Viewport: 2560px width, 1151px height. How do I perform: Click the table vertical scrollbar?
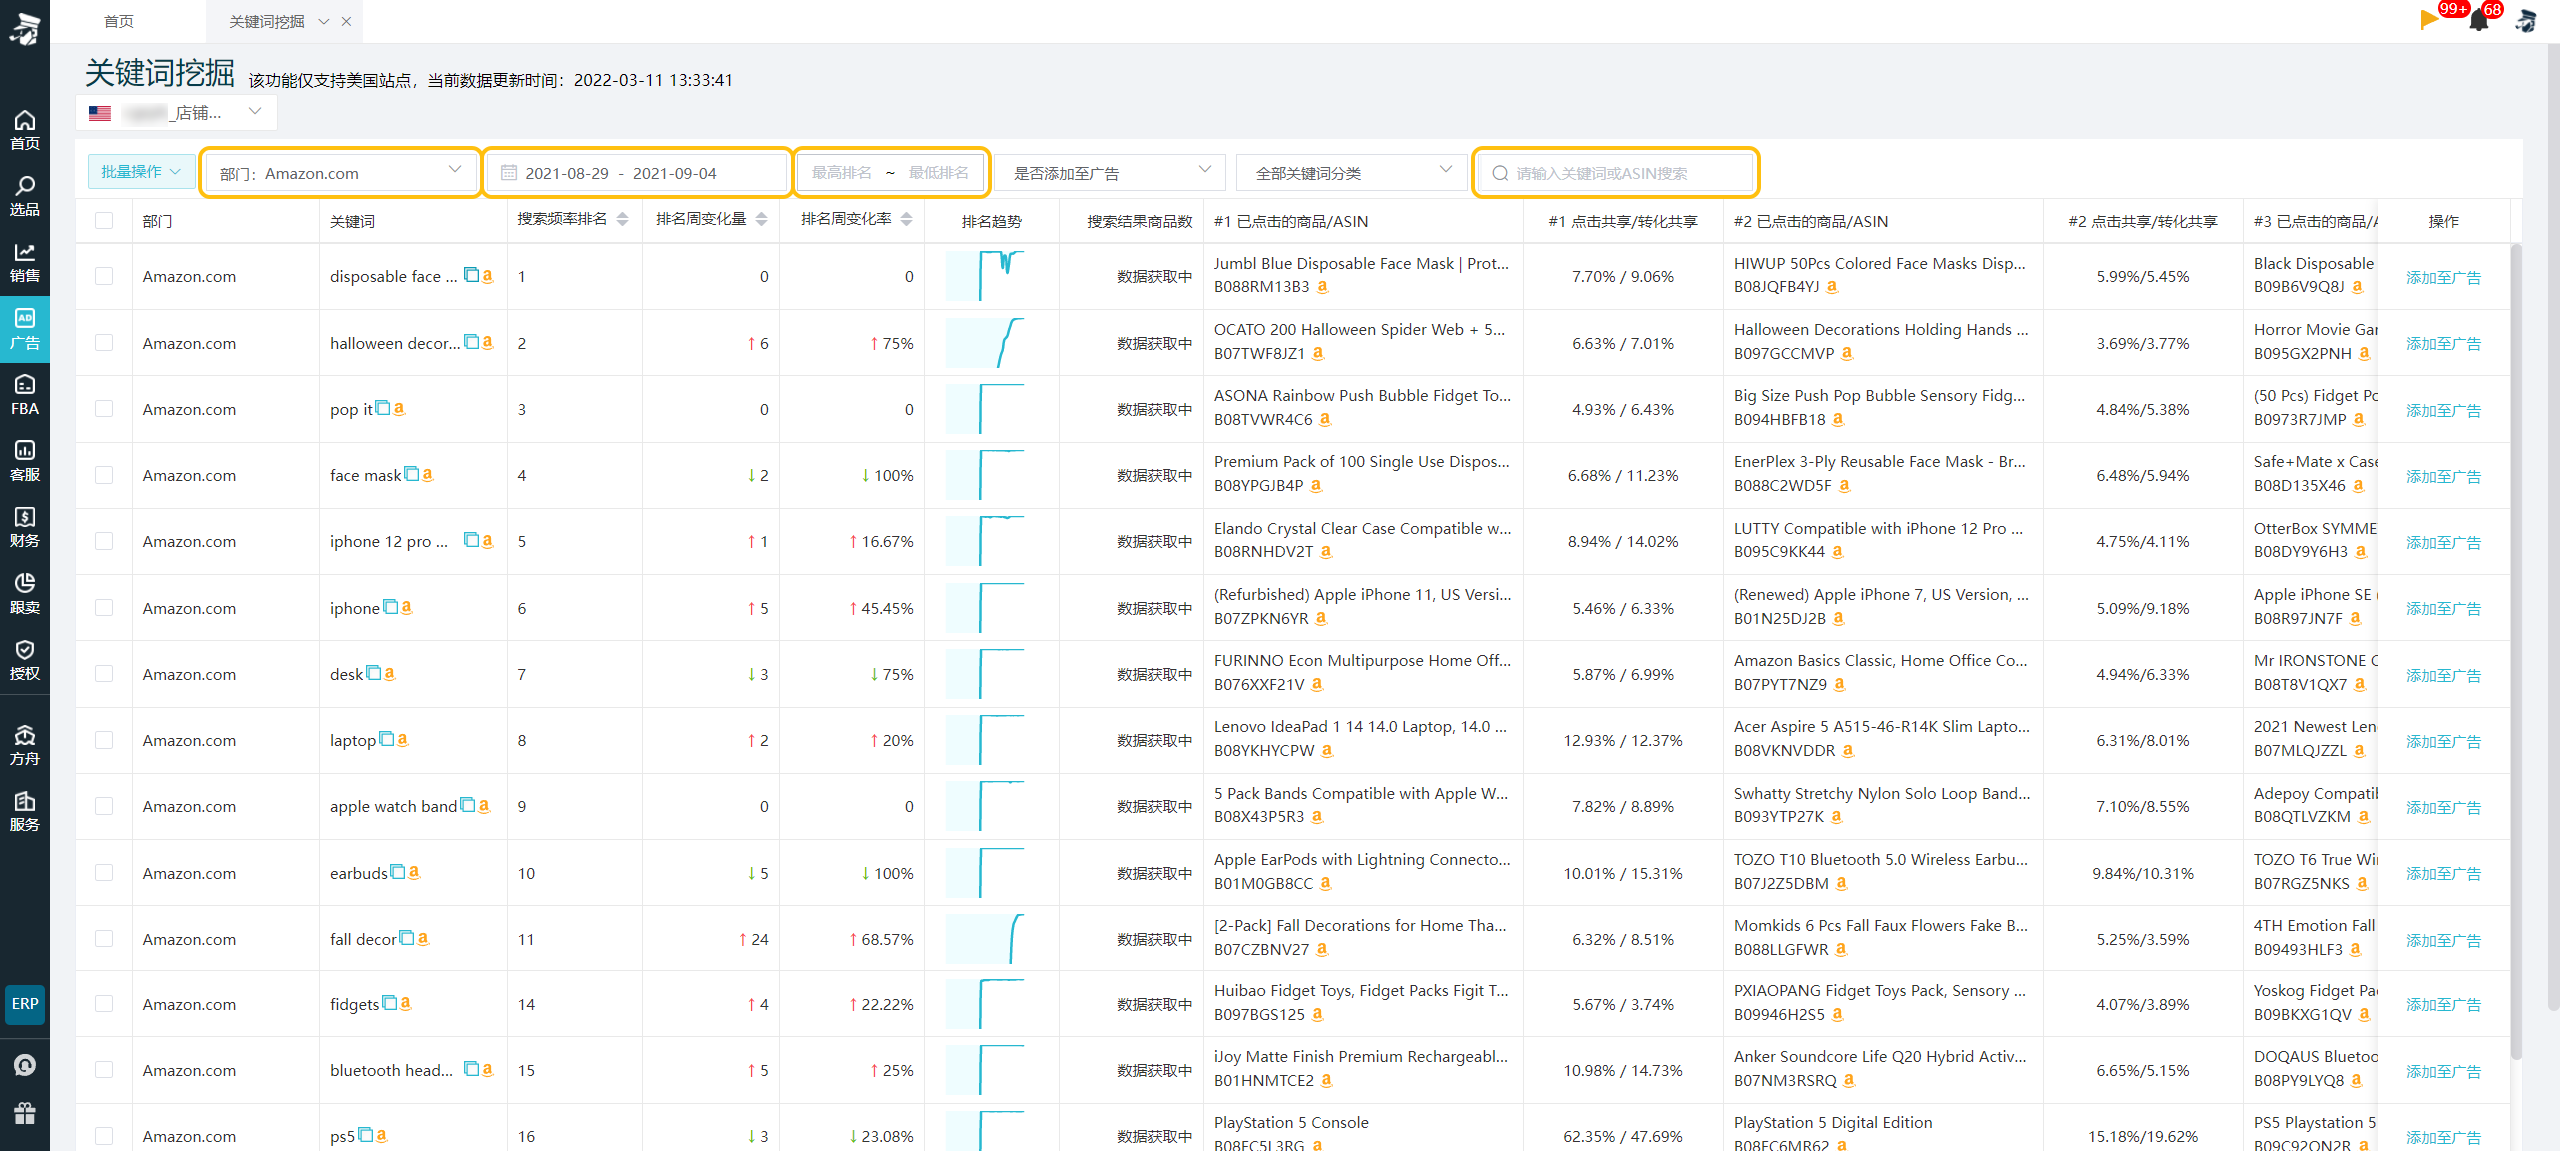point(2516,650)
